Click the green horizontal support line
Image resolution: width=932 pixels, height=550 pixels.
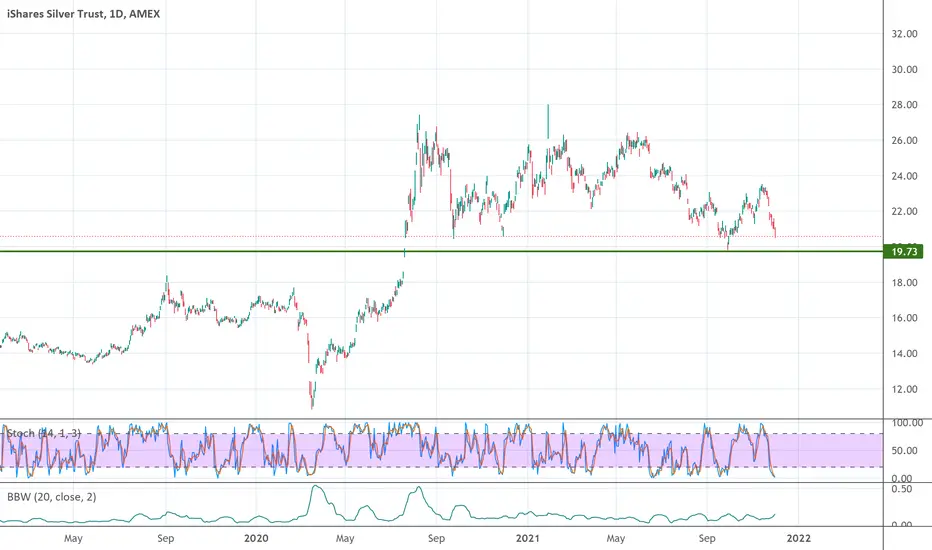click(442, 252)
